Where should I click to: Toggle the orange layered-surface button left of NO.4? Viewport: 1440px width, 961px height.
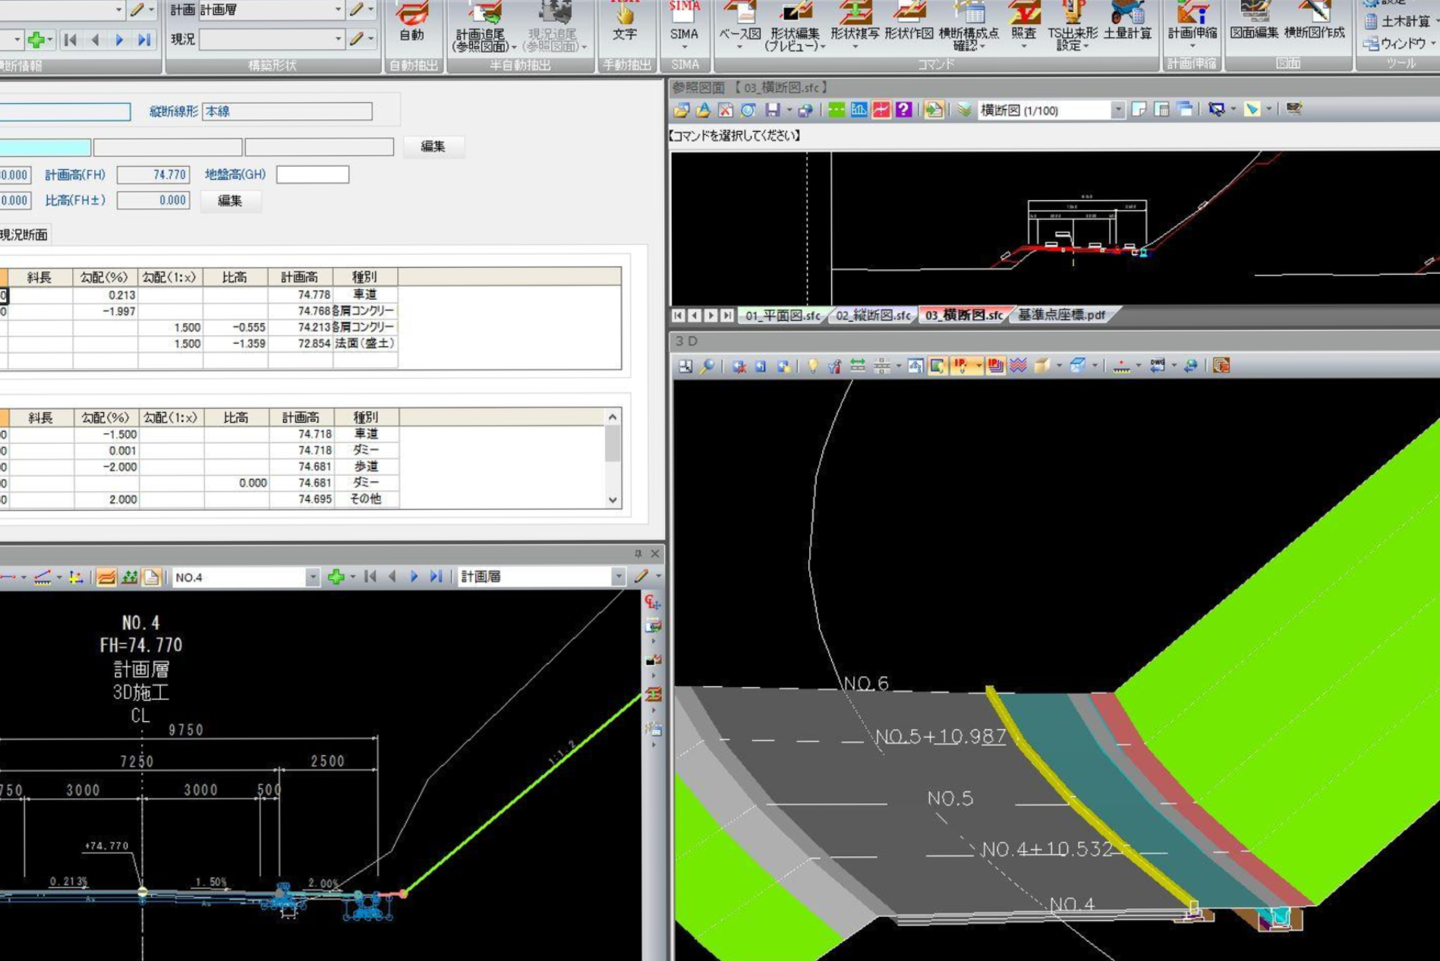click(x=106, y=577)
